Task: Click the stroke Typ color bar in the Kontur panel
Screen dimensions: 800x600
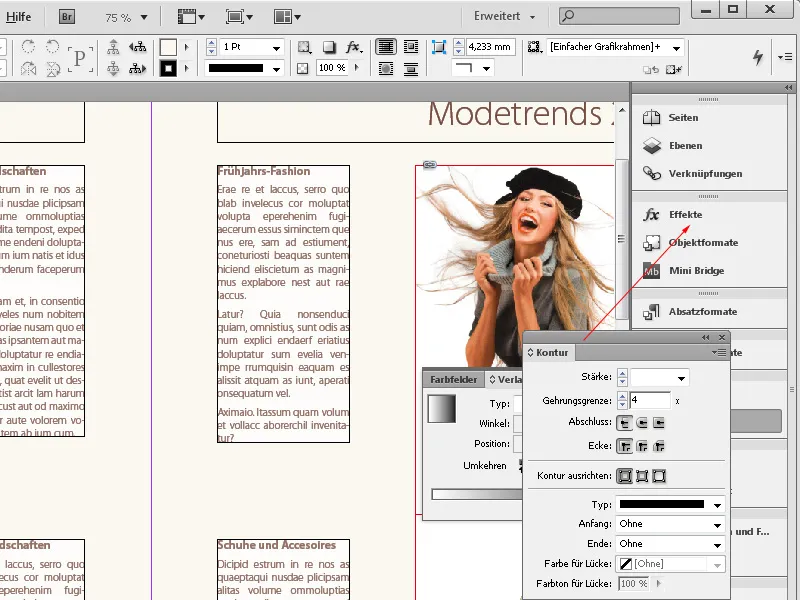Action: coord(664,504)
